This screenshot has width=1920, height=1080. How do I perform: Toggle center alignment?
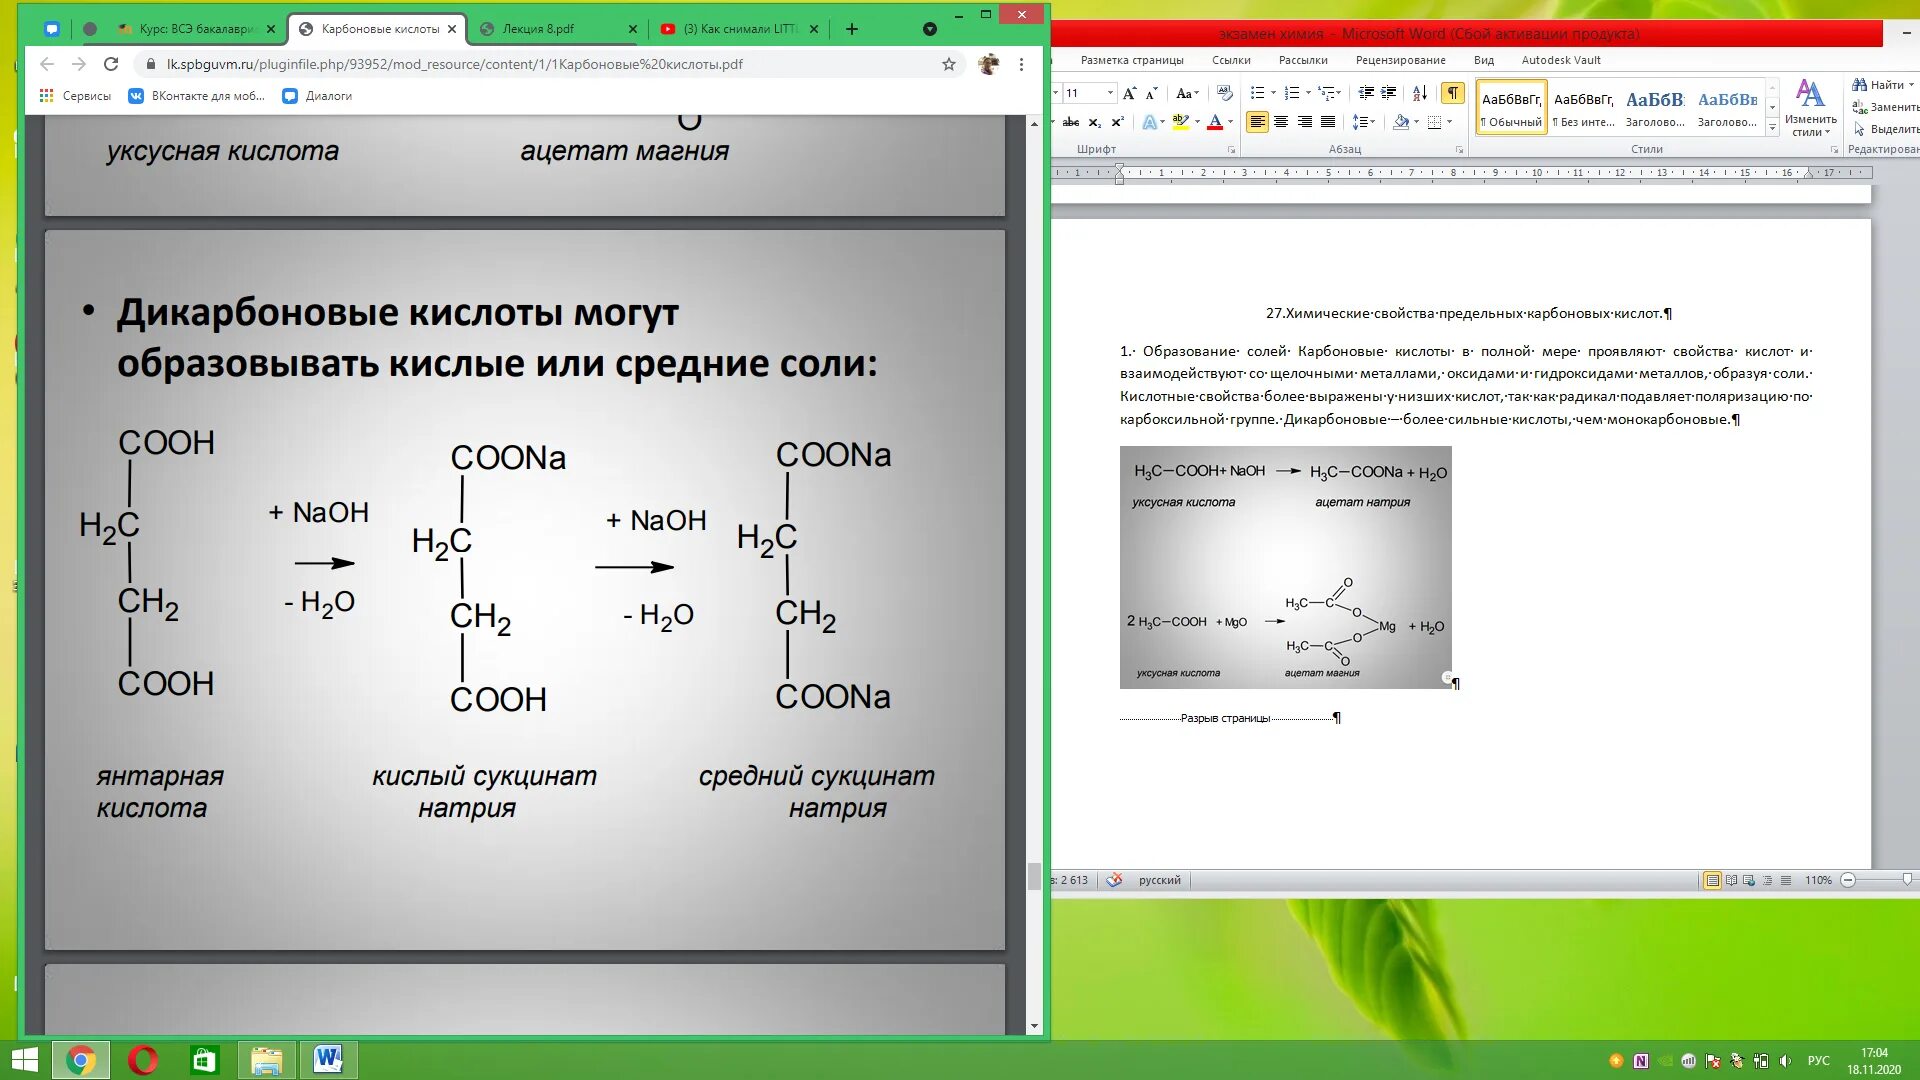point(1281,122)
